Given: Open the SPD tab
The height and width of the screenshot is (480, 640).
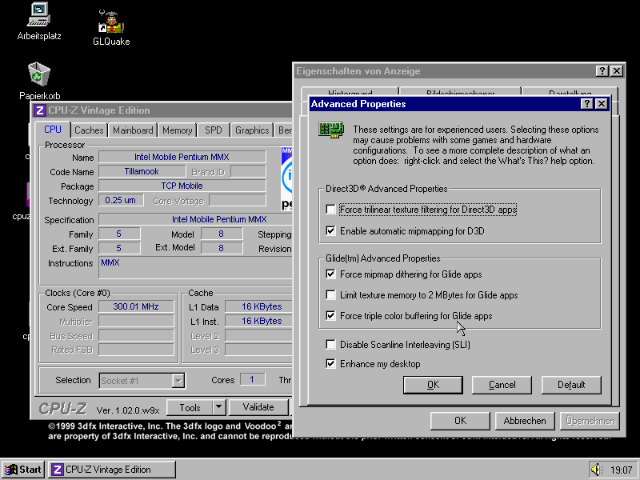Looking at the screenshot, I should (x=213, y=130).
